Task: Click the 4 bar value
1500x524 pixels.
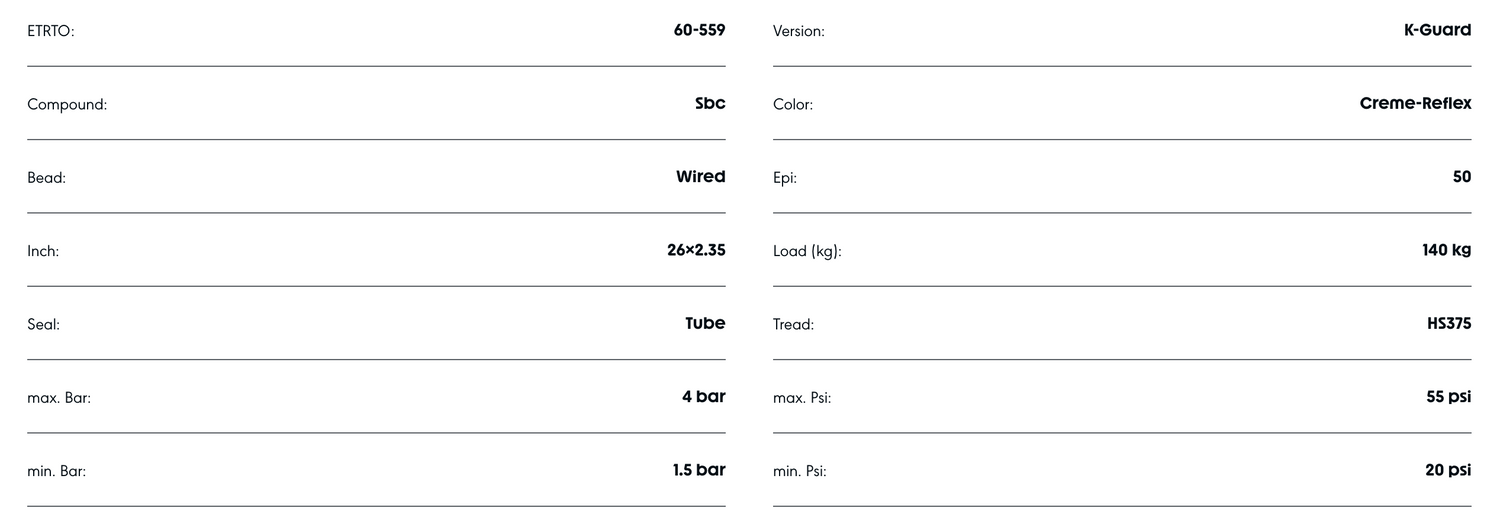Action: coord(703,397)
